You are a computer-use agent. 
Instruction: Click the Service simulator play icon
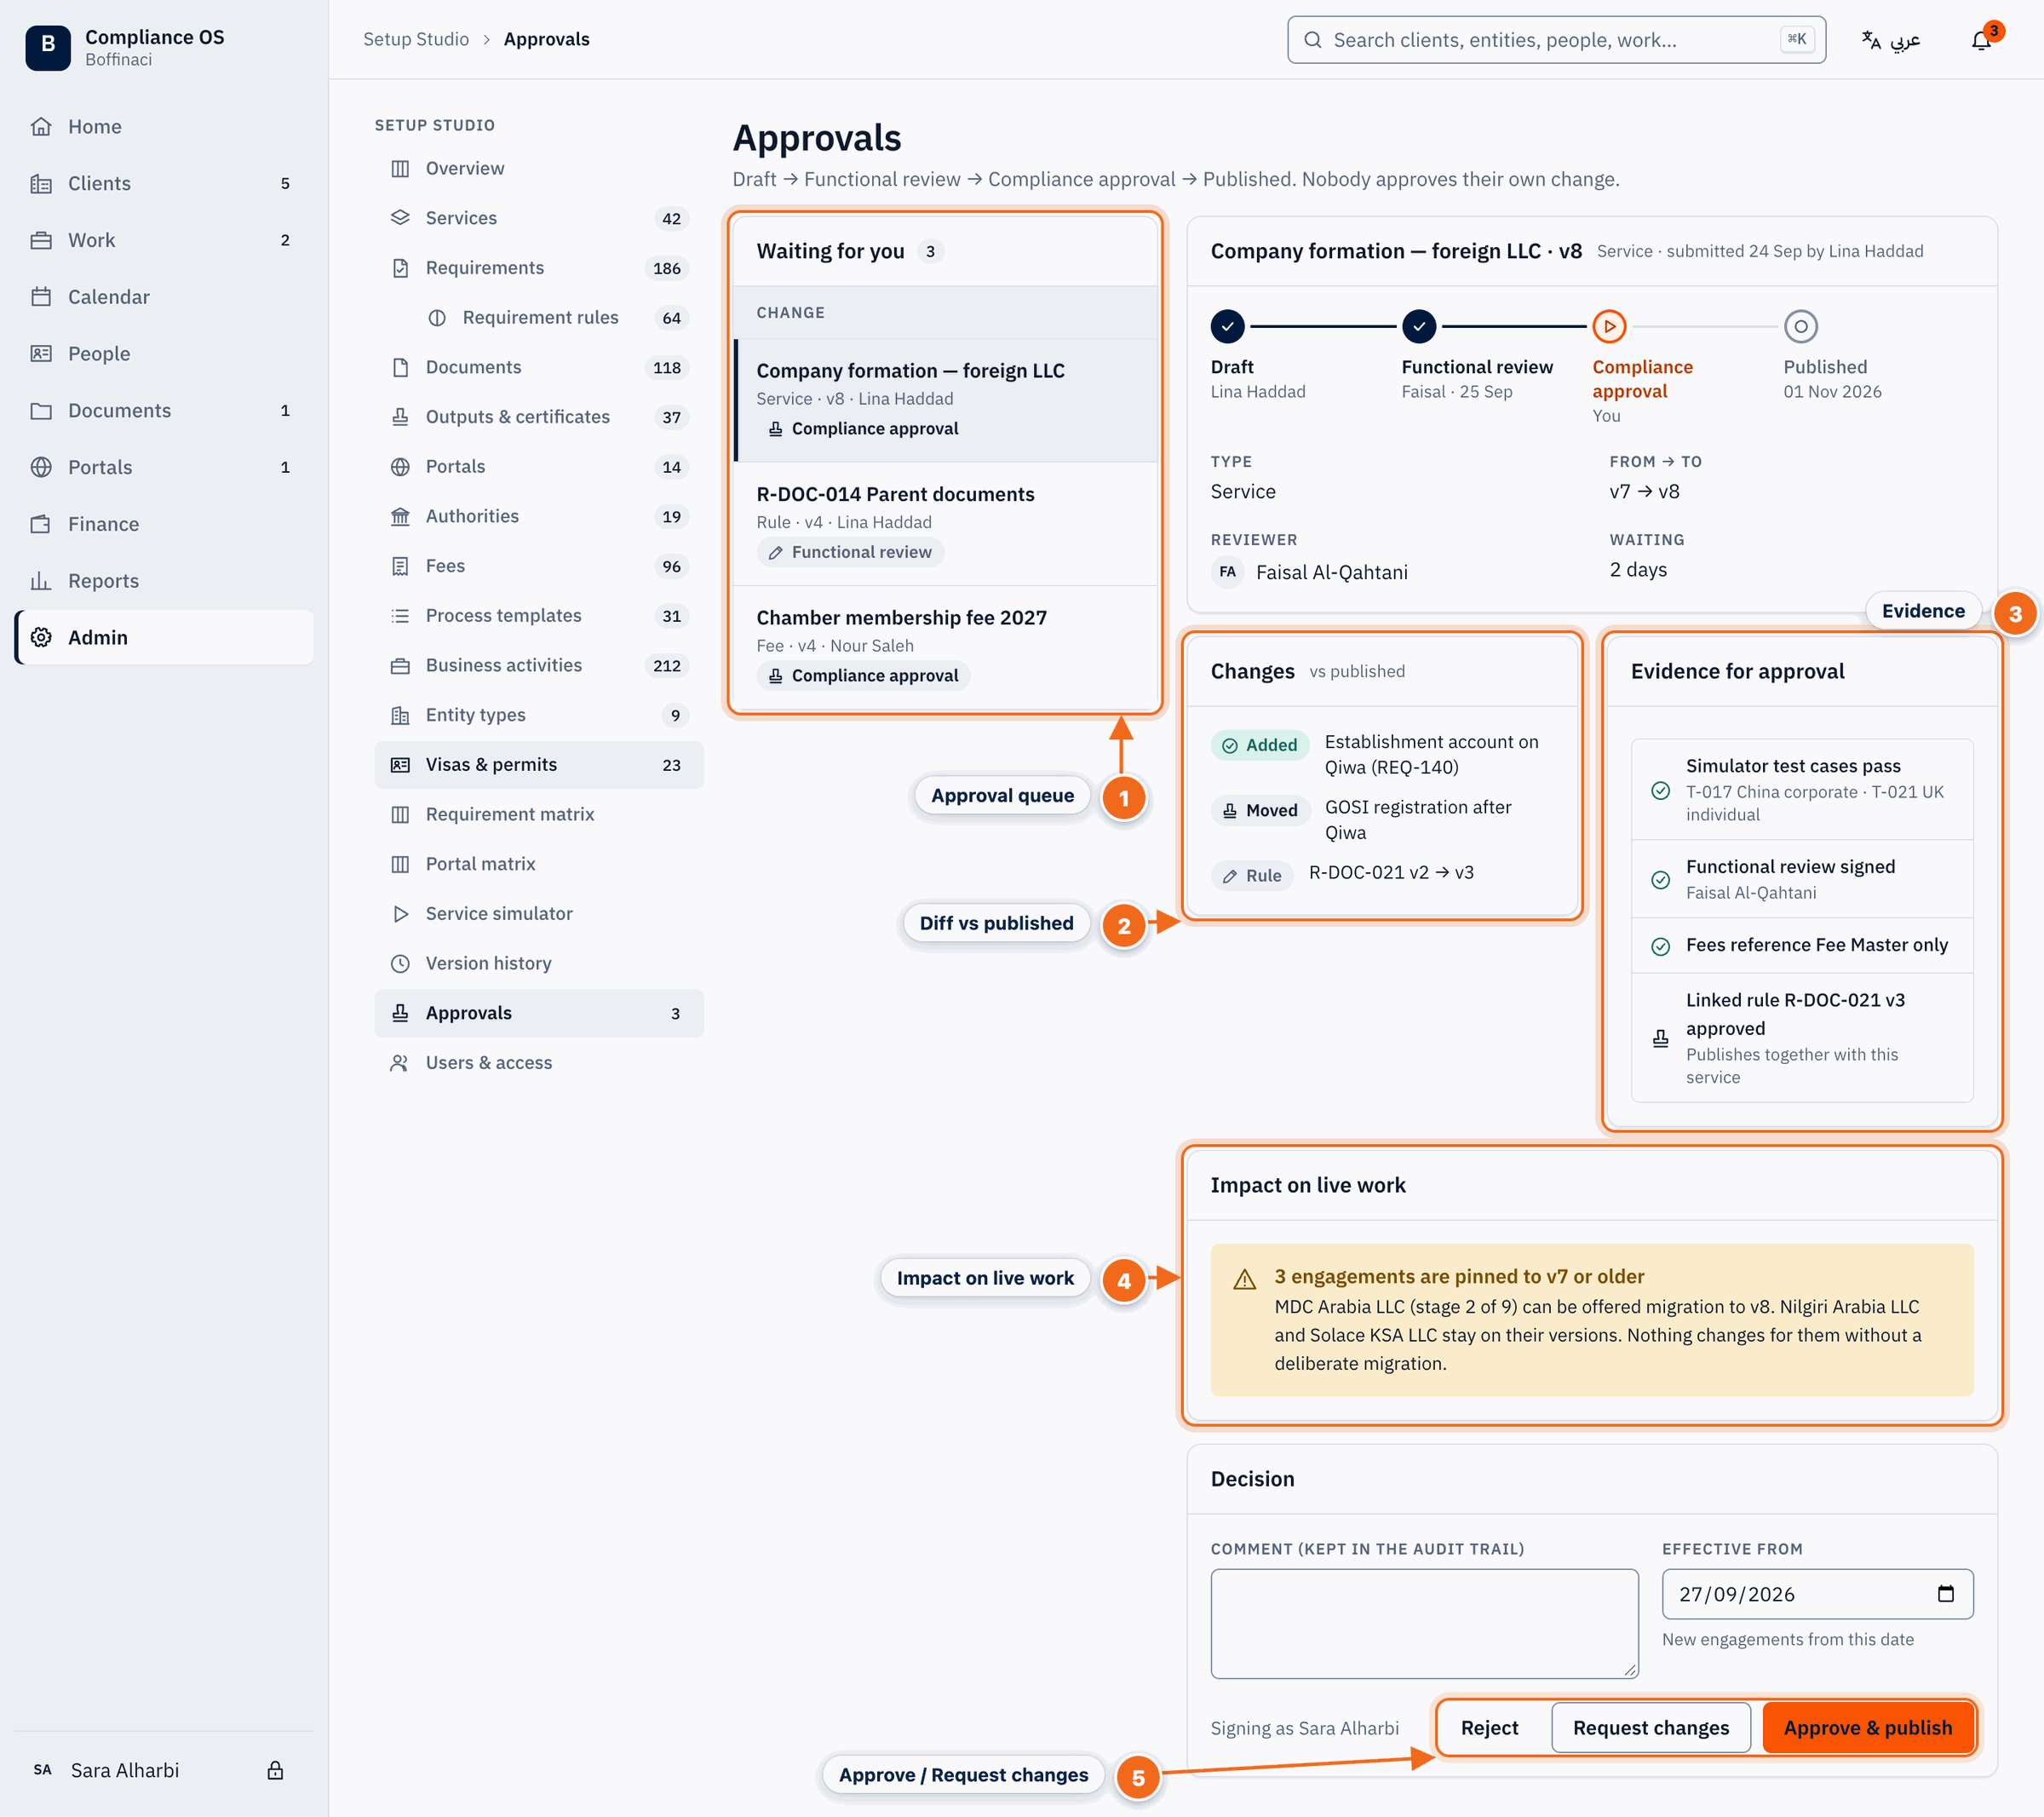tap(400, 913)
